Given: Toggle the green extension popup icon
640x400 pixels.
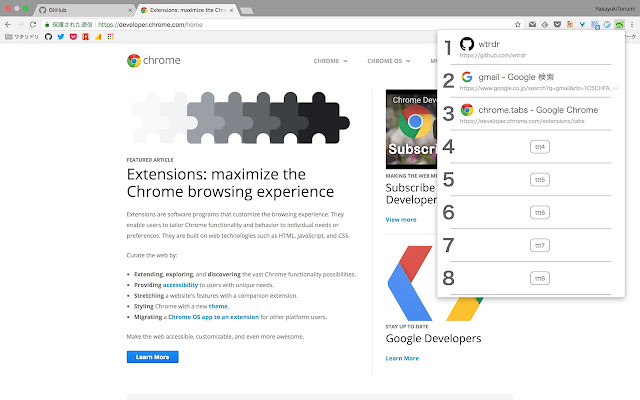Looking at the screenshot, I should tap(619, 24).
